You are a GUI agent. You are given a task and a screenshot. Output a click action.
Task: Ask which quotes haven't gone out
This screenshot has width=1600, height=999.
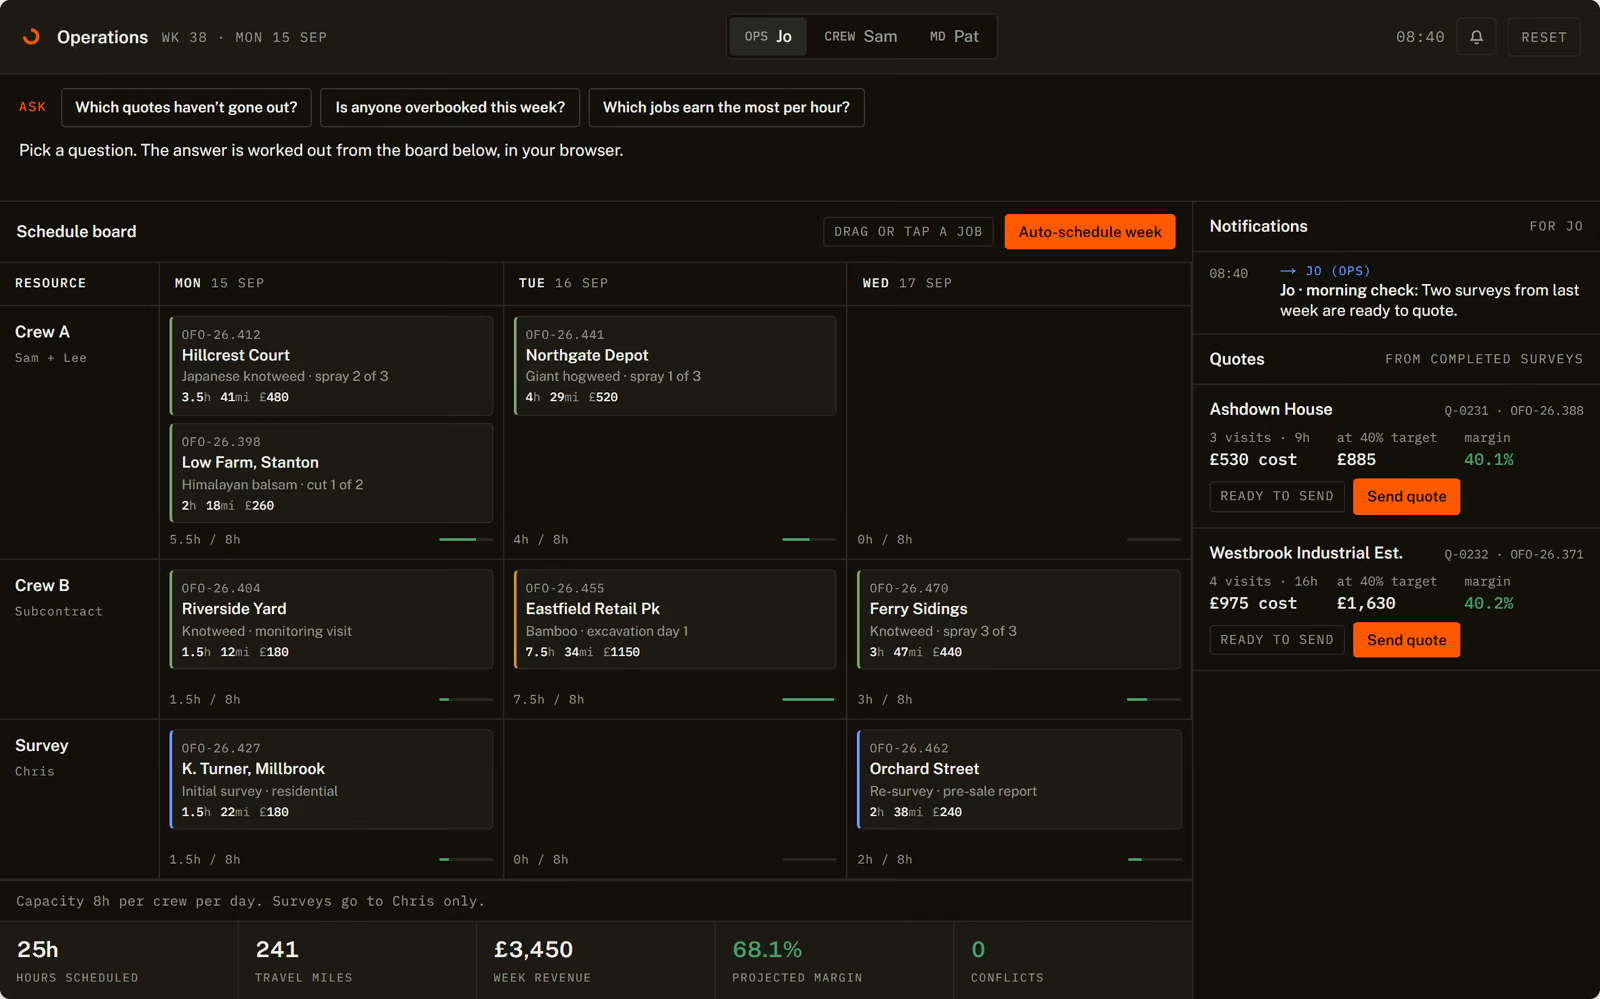(x=186, y=107)
